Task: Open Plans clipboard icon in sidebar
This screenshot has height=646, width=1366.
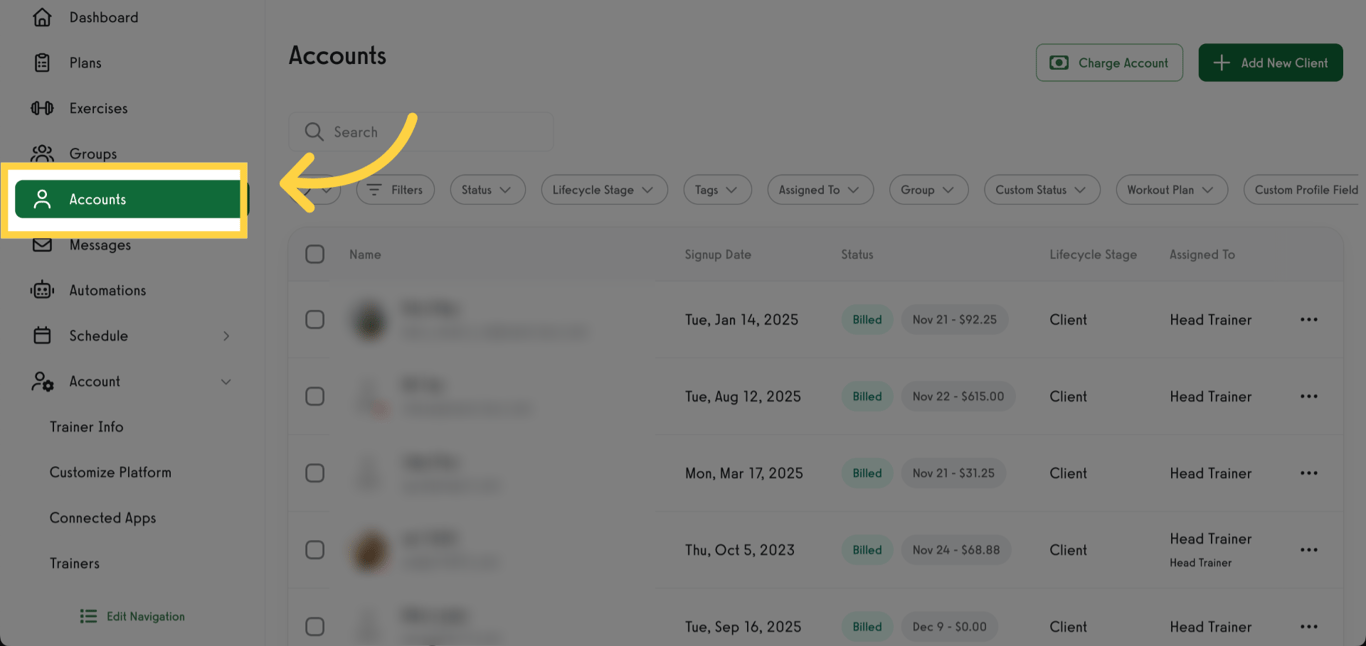Action: click(x=42, y=63)
